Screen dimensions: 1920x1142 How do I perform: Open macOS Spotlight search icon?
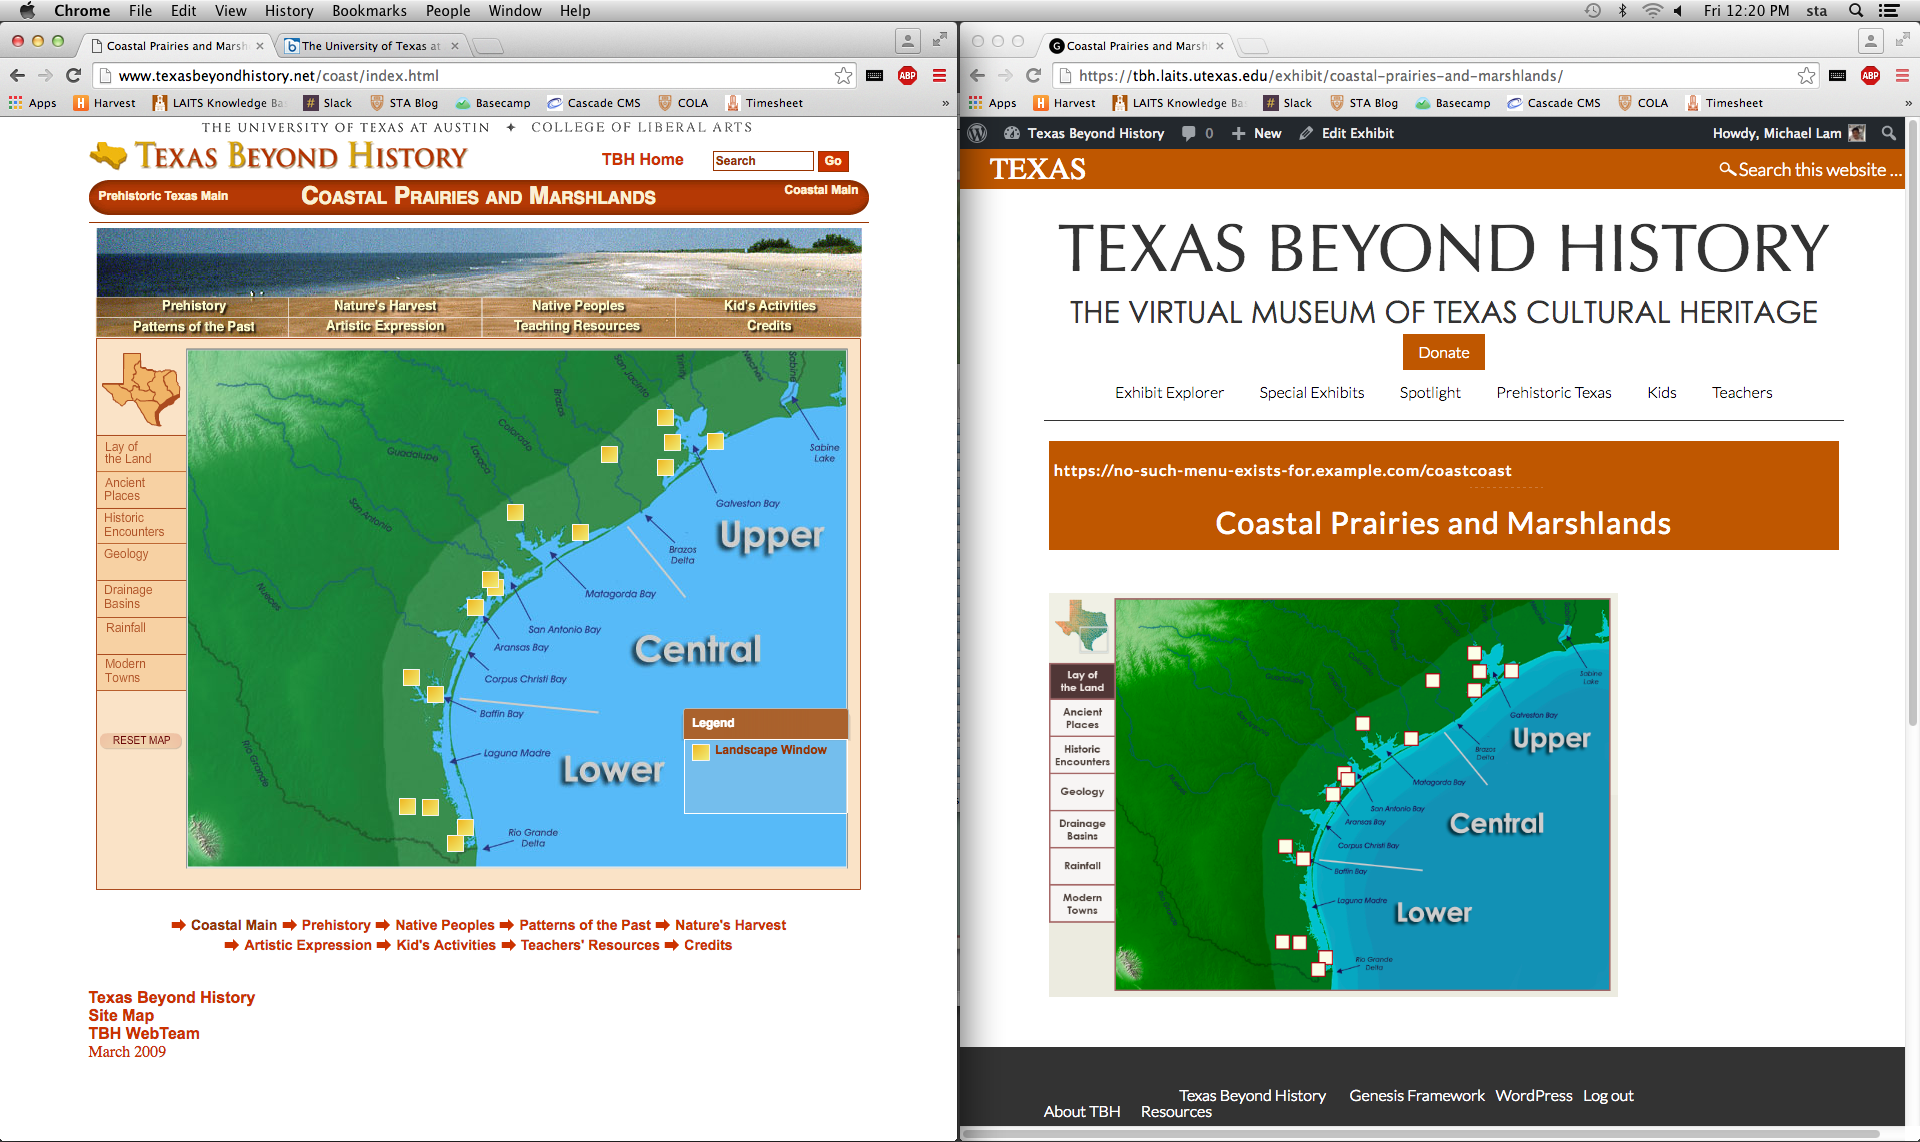(1856, 11)
